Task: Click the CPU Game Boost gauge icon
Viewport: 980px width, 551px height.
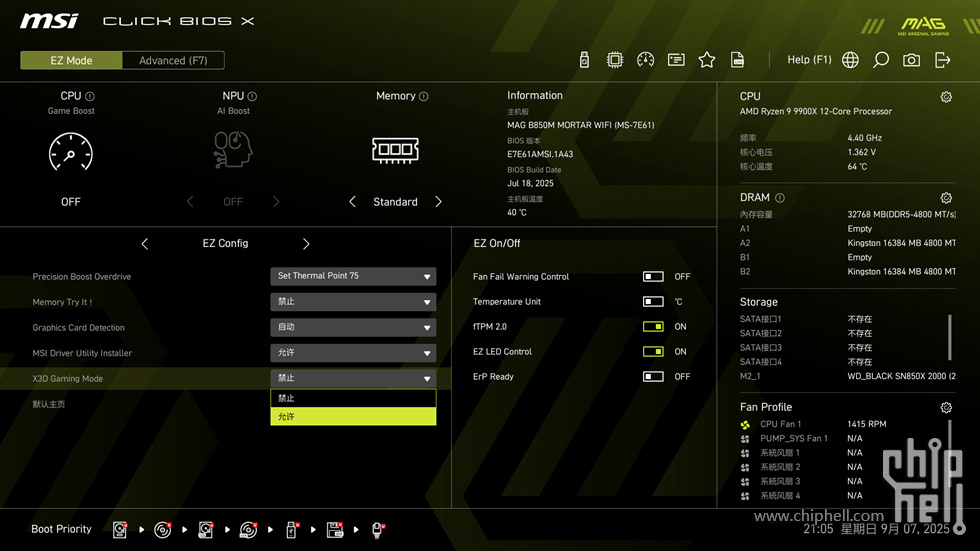Action: (71, 152)
